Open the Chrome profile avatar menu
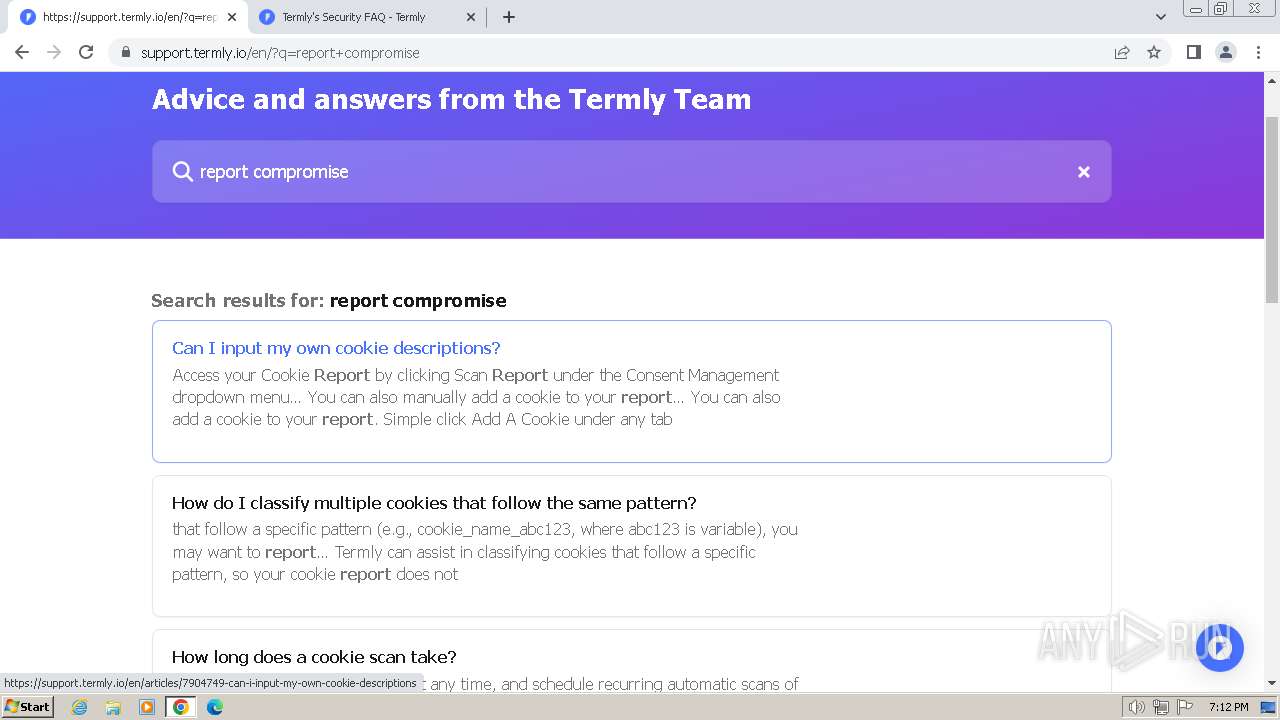 point(1225,52)
